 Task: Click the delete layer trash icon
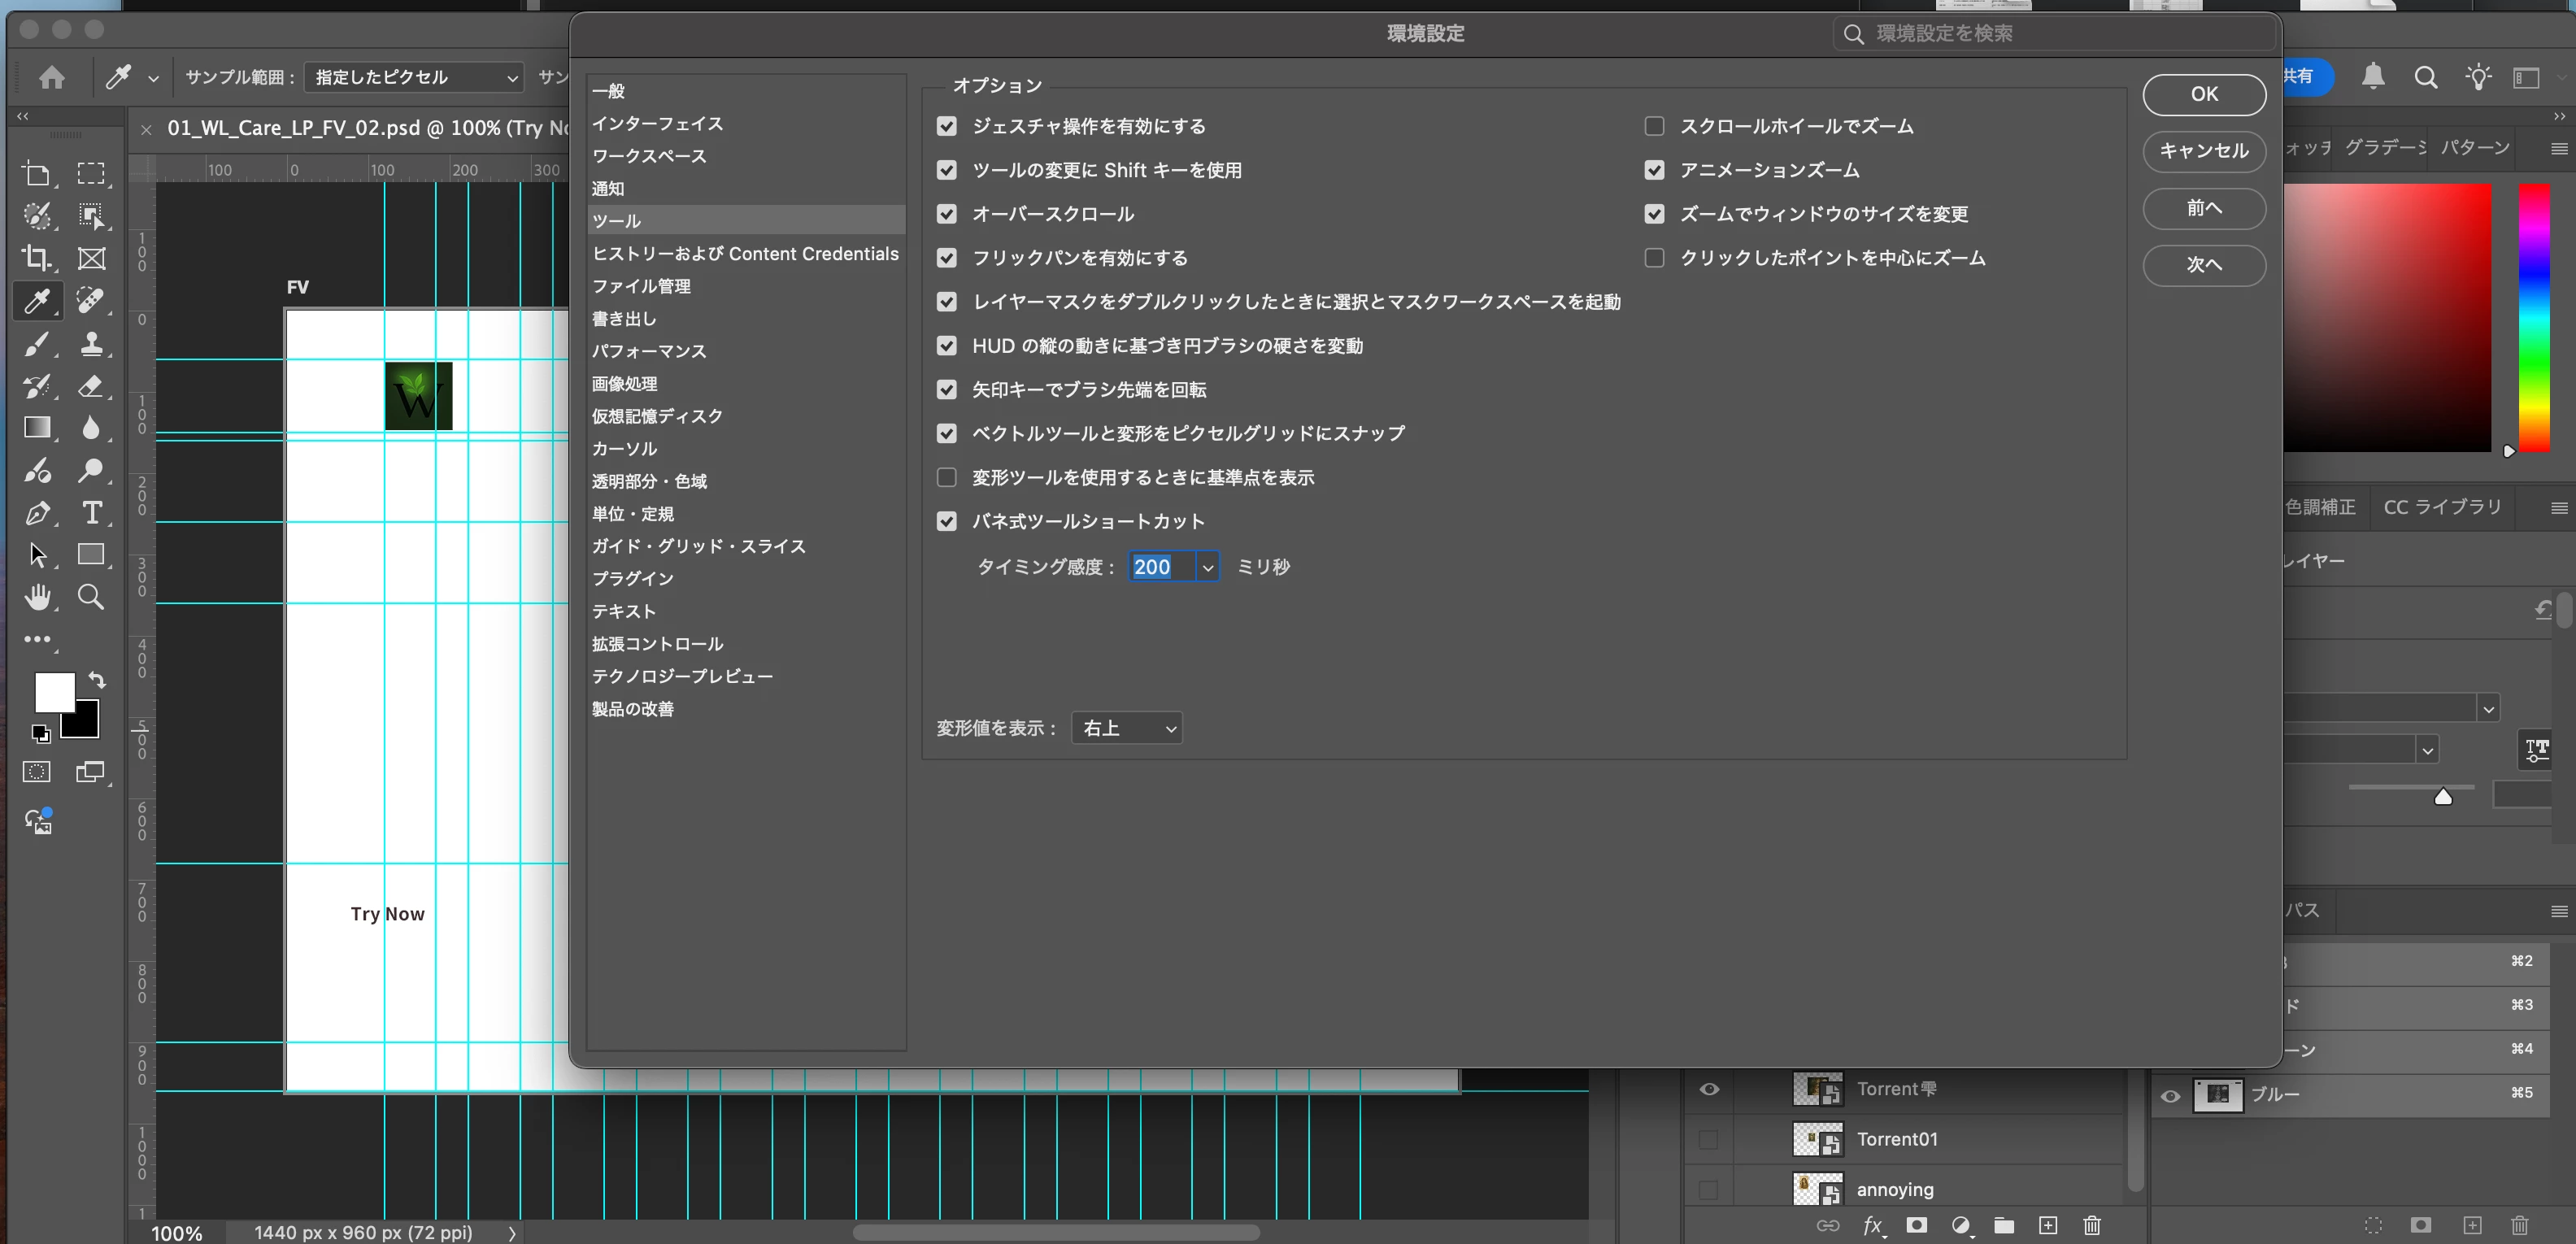2091,1225
